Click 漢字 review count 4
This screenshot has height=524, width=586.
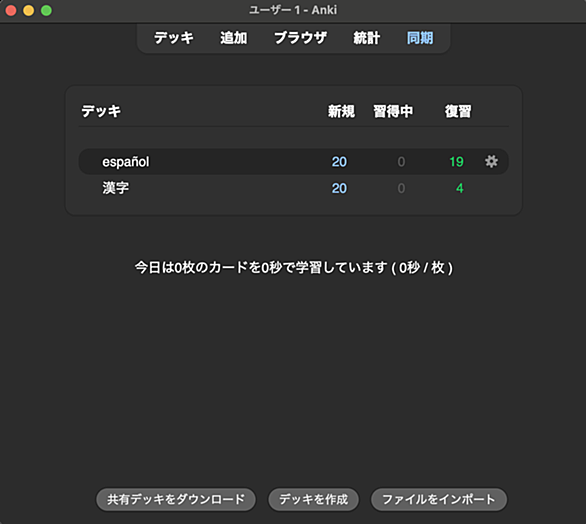tap(460, 188)
